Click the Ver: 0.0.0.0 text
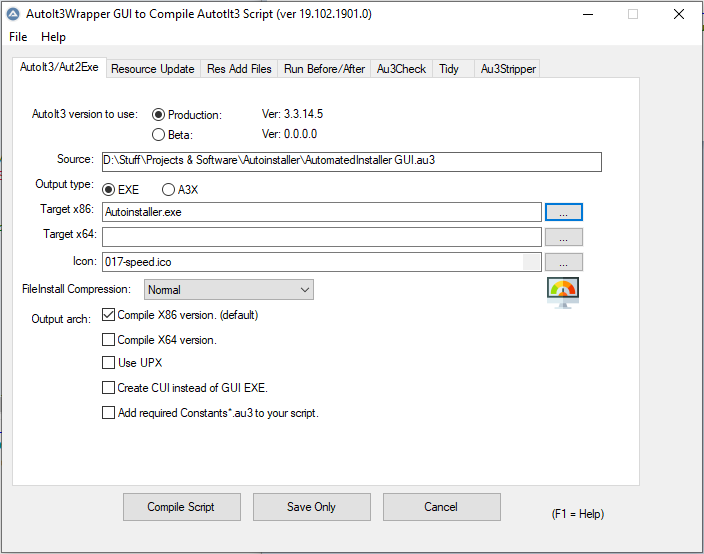Viewport: 704px width, 554px height. [x=290, y=134]
